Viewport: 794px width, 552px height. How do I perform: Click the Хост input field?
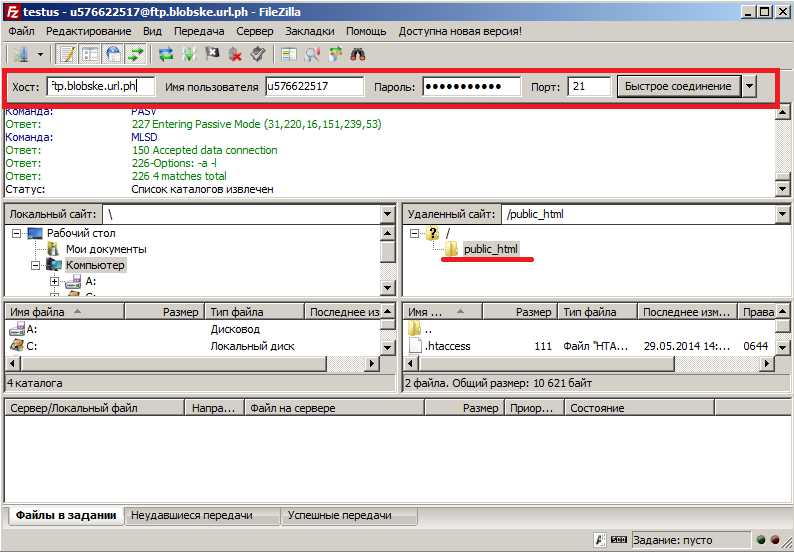(101, 86)
